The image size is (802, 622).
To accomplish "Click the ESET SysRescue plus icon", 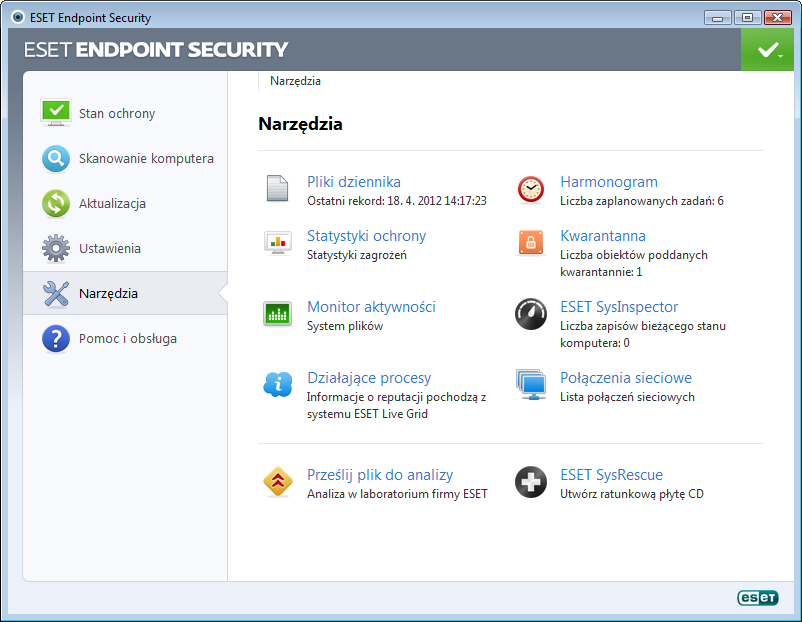I will pos(531,482).
